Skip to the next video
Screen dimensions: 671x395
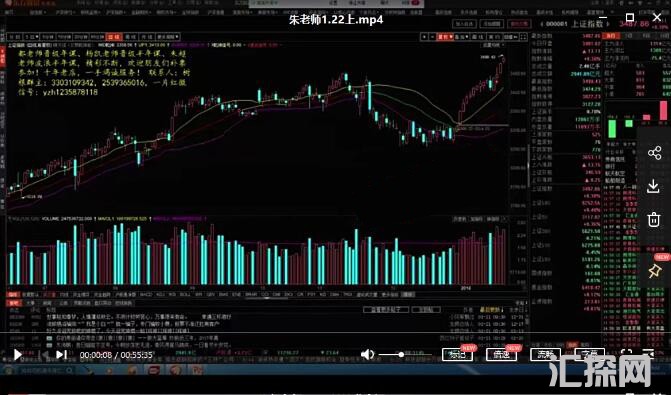coord(62,354)
